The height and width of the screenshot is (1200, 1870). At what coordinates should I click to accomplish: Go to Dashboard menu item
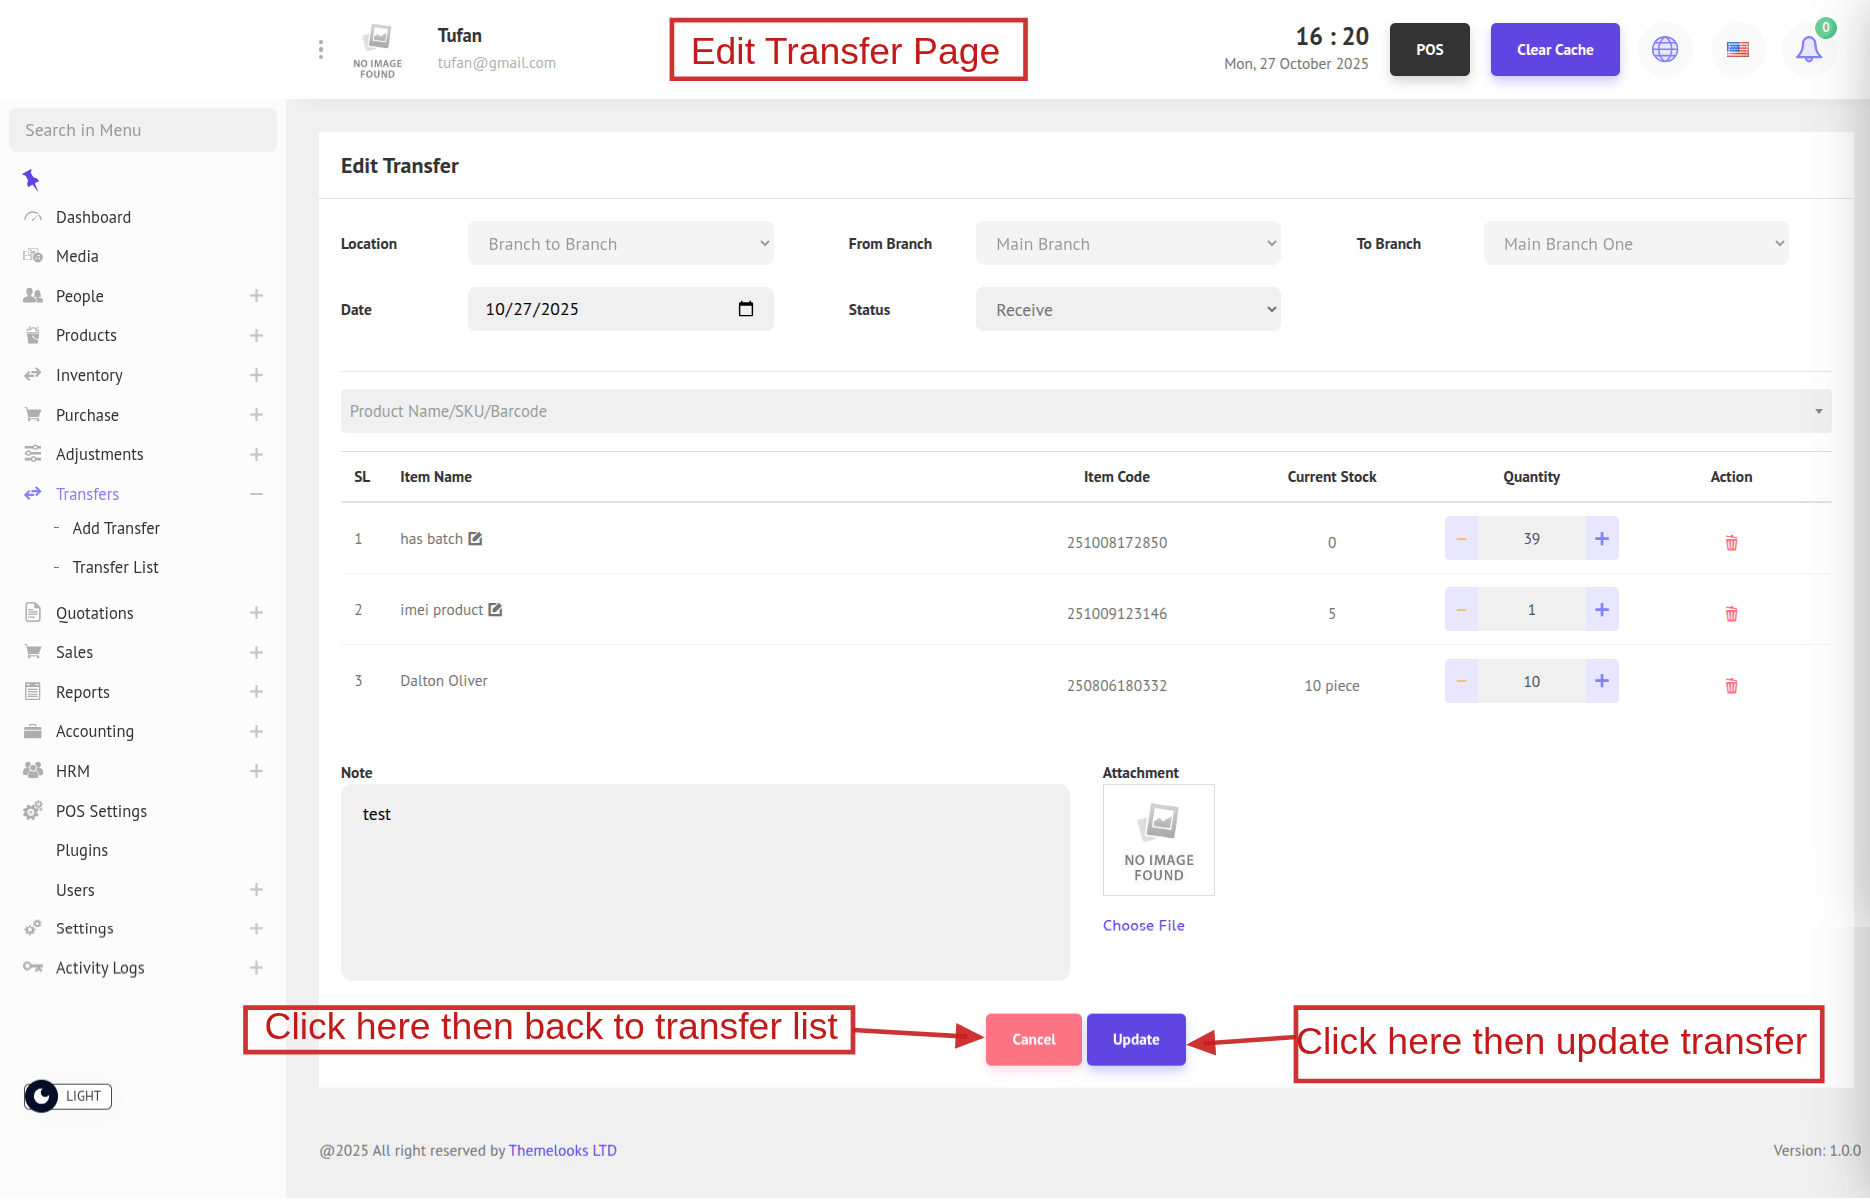pyautogui.click(x=93, y=217)
